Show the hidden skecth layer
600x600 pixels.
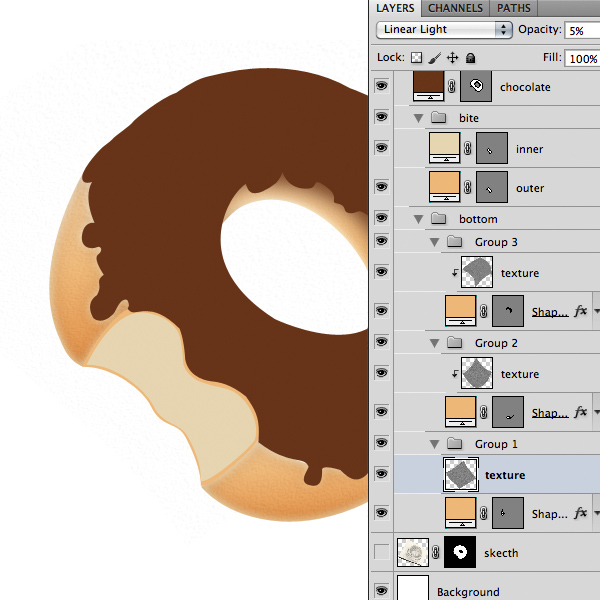pyautogui.click(x=381, y=552)
